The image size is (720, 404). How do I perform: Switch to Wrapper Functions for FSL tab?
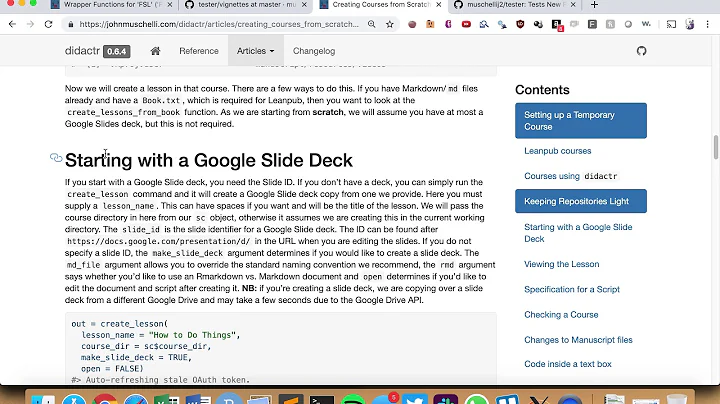tap(109, 5)
